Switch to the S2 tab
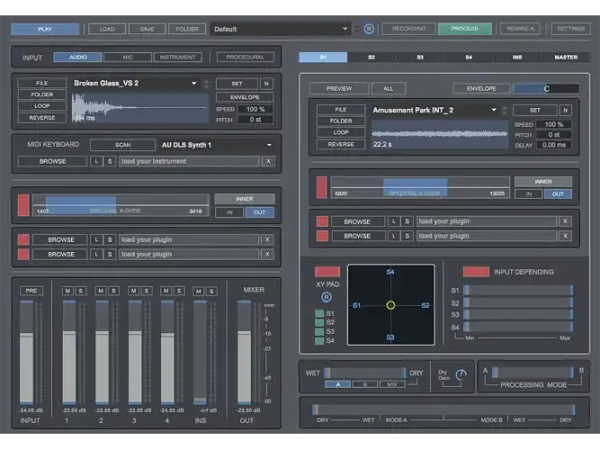Screen dimensions: 600x450 (x=372, y=57)
